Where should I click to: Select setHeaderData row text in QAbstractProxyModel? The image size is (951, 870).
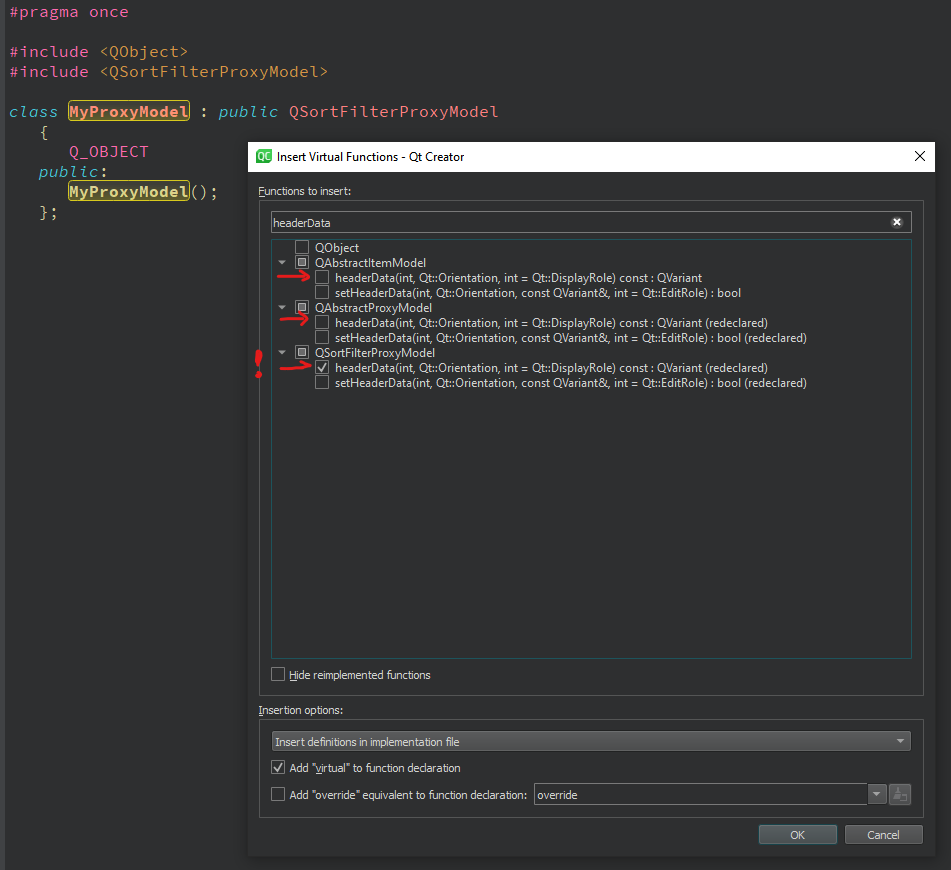571,337
